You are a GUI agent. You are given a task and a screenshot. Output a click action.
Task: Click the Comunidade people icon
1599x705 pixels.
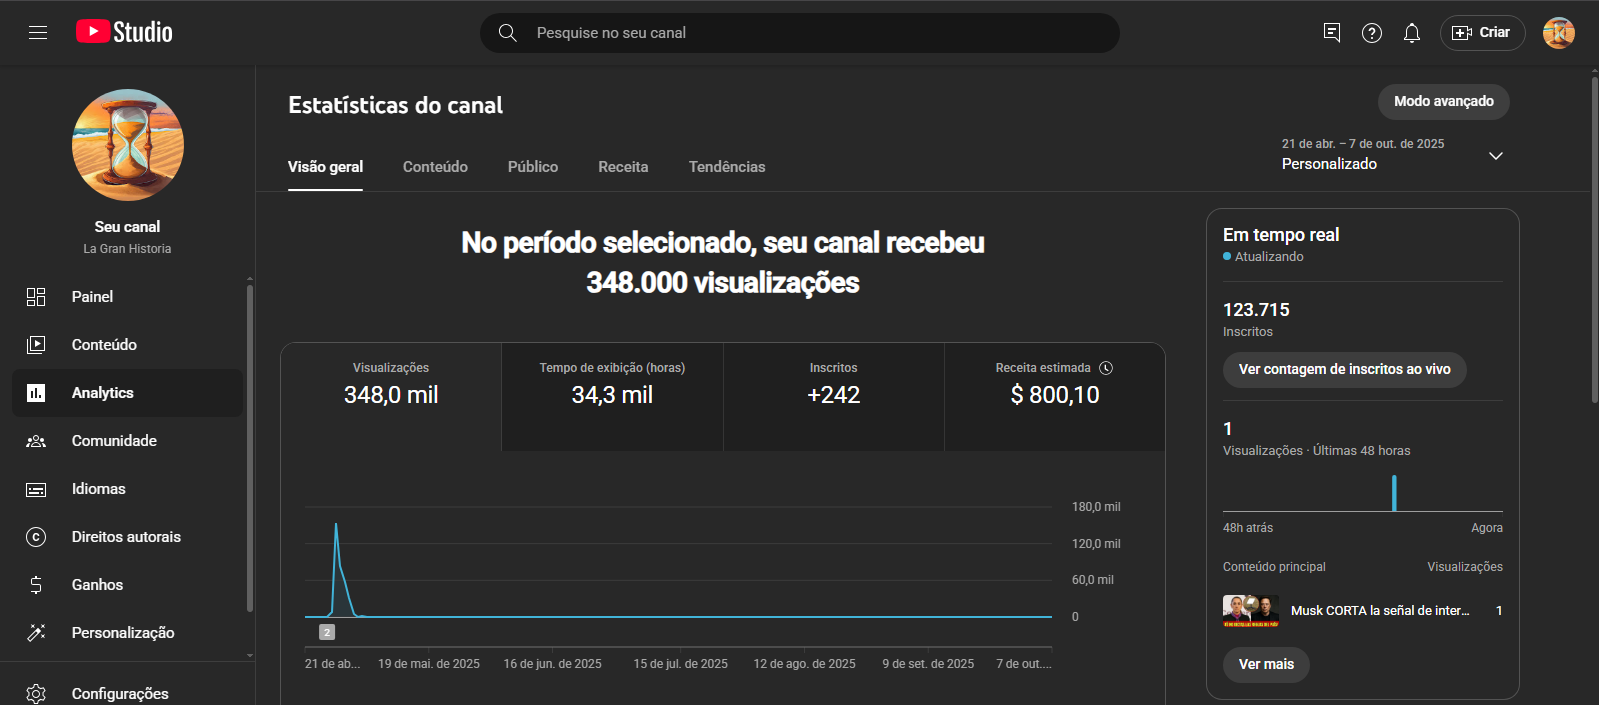tap(36, 441)
